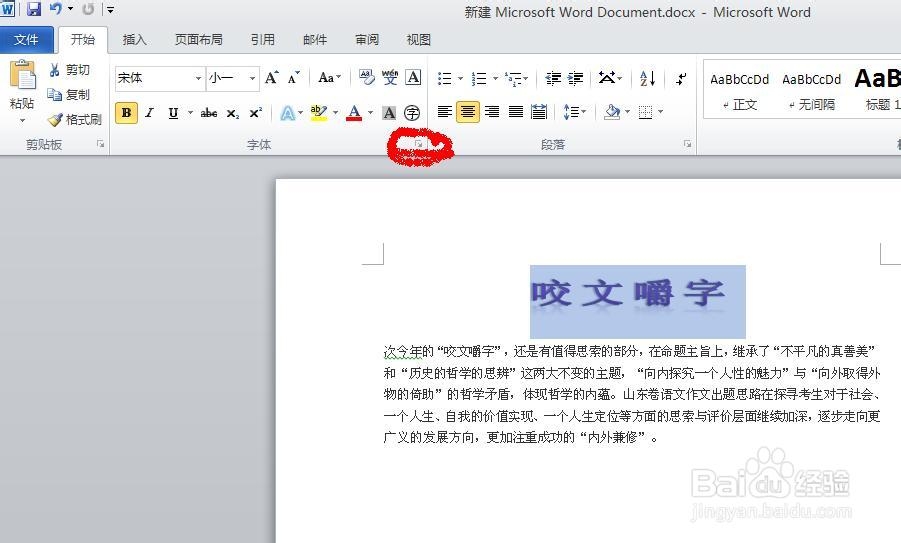The image size is (901, 543).
Task: Switch to the 插入 tab
Action: coord(134,40)
